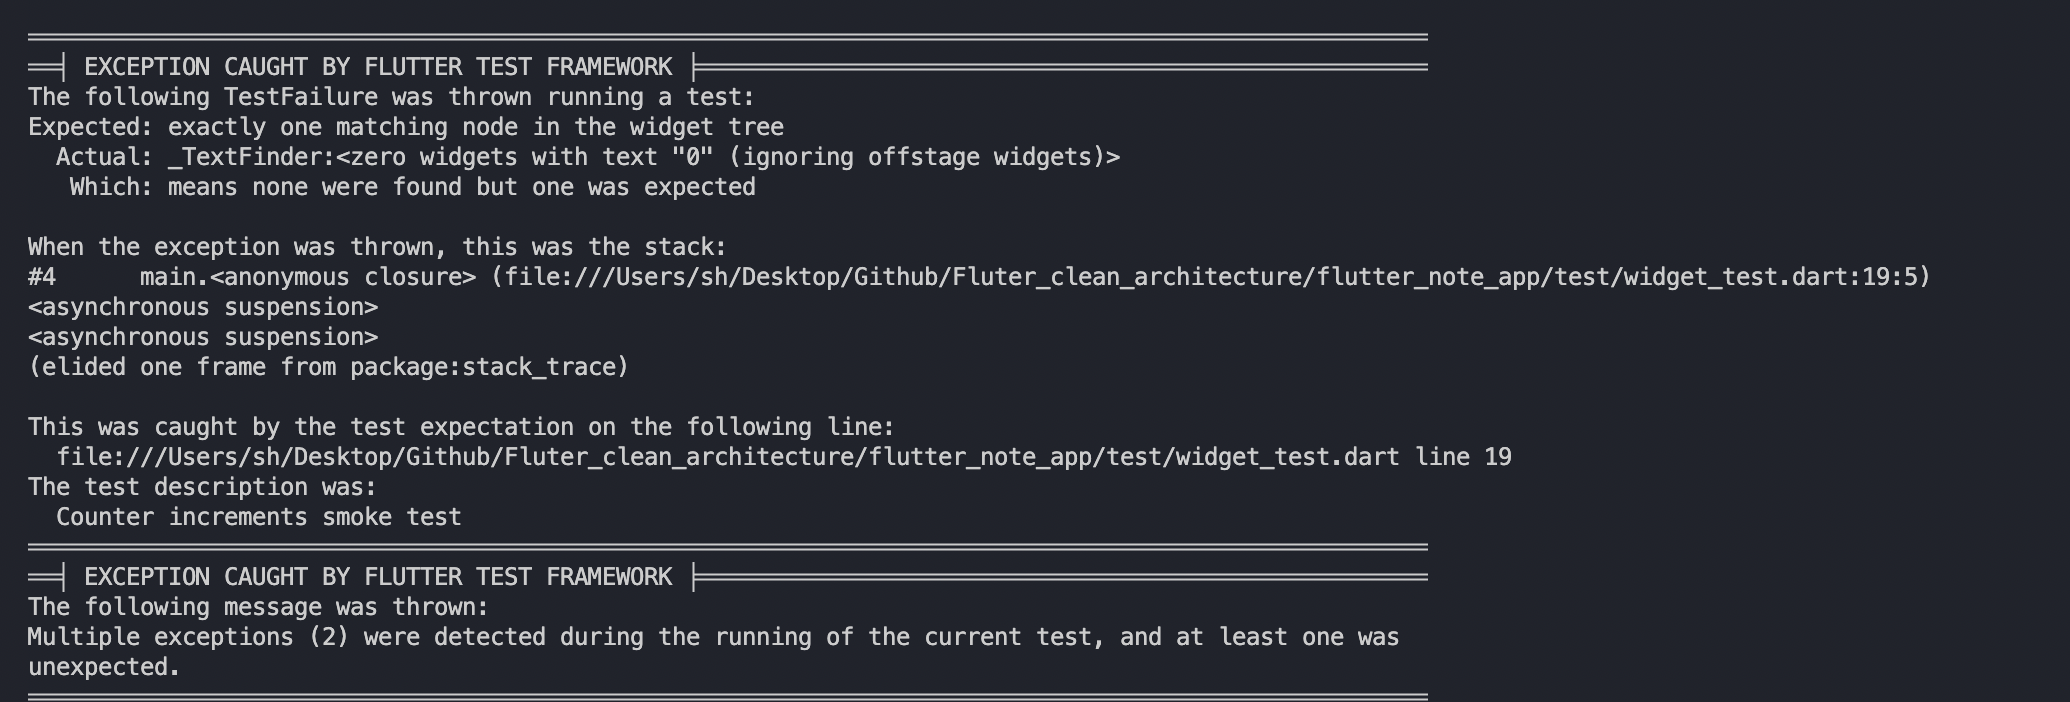2070x702 pixels.
Task: Select 'This was caught by the test expectation' line
Action: pos(460,427)
